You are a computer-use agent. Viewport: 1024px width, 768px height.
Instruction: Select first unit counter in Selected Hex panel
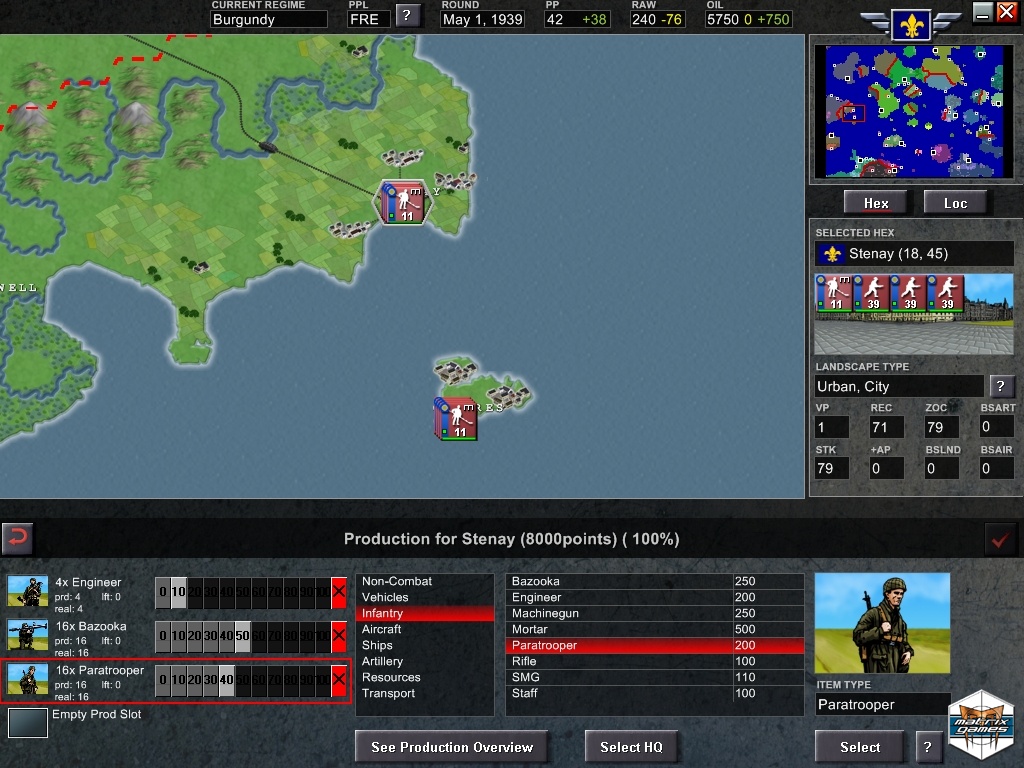point(833,293)
